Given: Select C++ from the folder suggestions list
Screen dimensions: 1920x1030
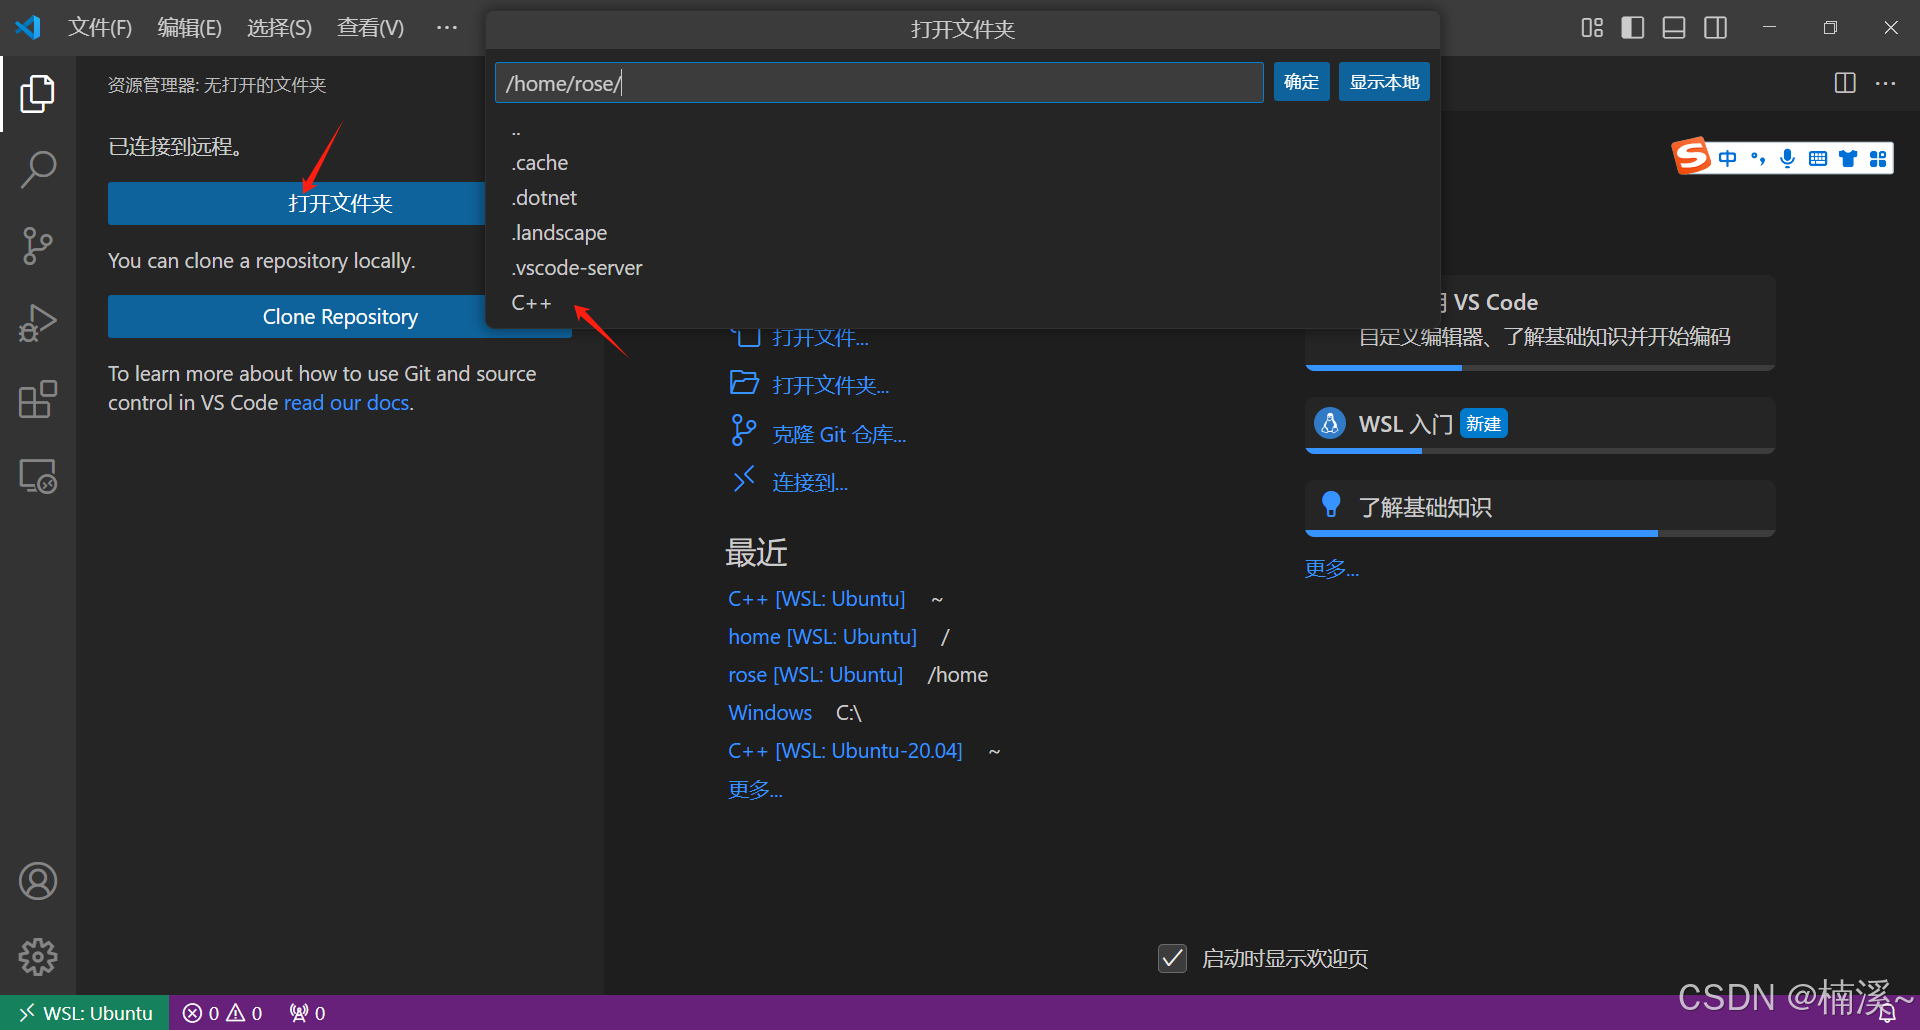Looking at the screenshot, I should pyautogui.click(x=531, y=302).
